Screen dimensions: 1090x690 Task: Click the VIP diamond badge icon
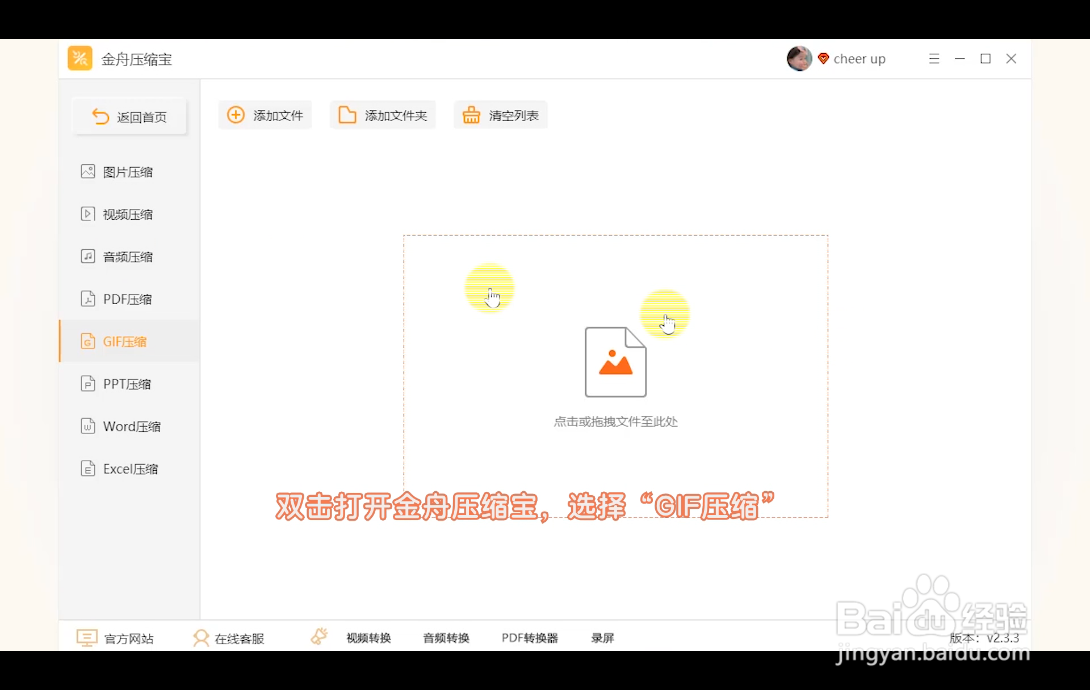(823, 59)
